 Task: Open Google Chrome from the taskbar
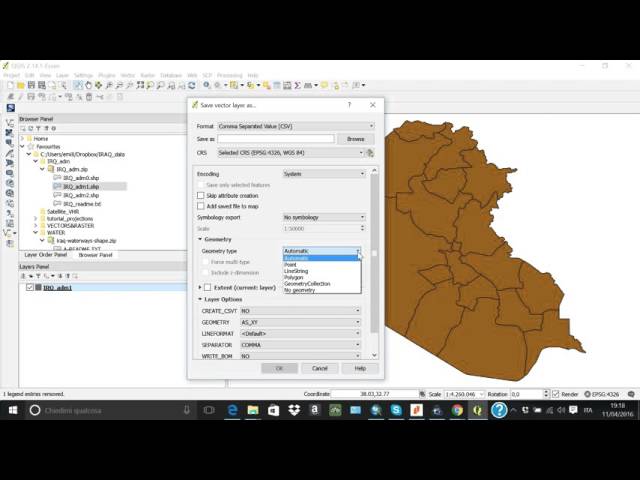tap(457, 410)
